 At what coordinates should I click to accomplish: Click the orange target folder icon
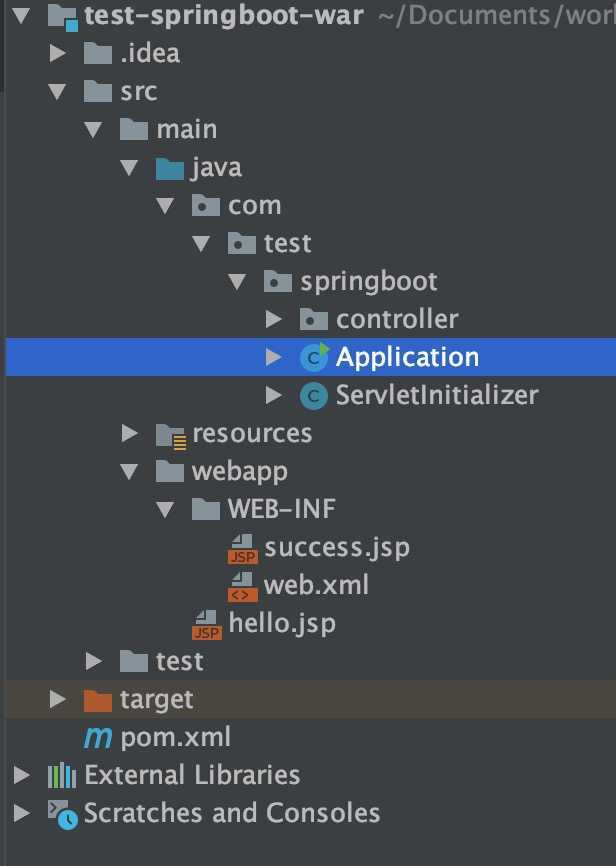click(x=98, y=700)
